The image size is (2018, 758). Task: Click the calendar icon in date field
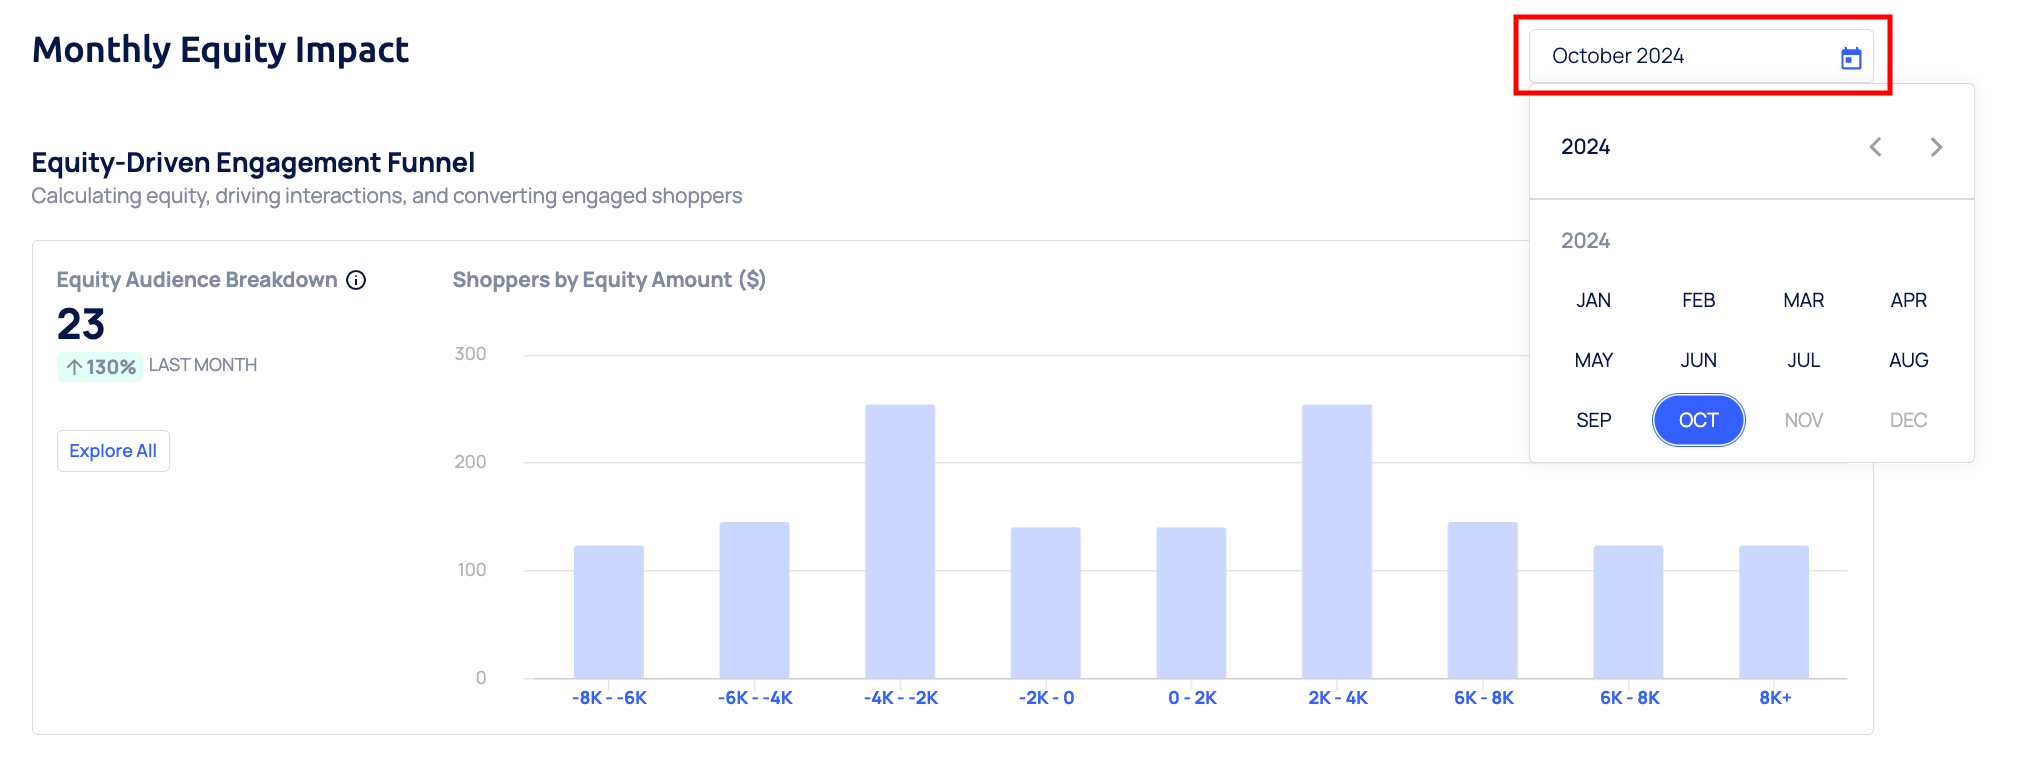1851,58
